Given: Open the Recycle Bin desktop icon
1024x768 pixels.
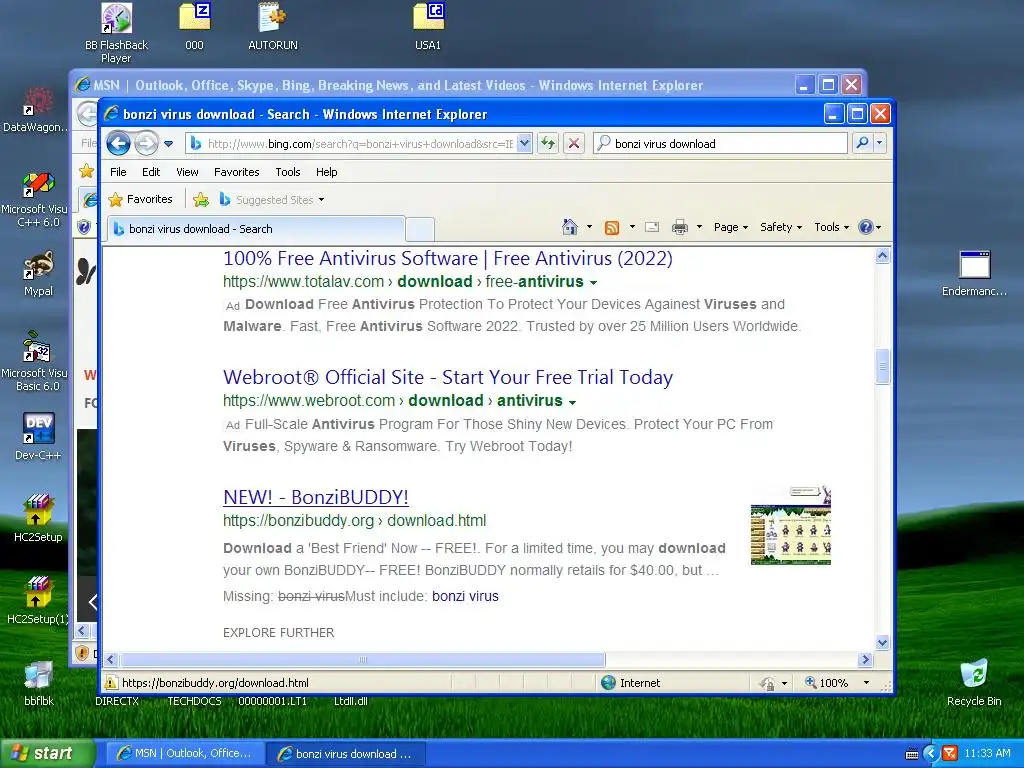Looking at the screenshot, I should (974, 683).
